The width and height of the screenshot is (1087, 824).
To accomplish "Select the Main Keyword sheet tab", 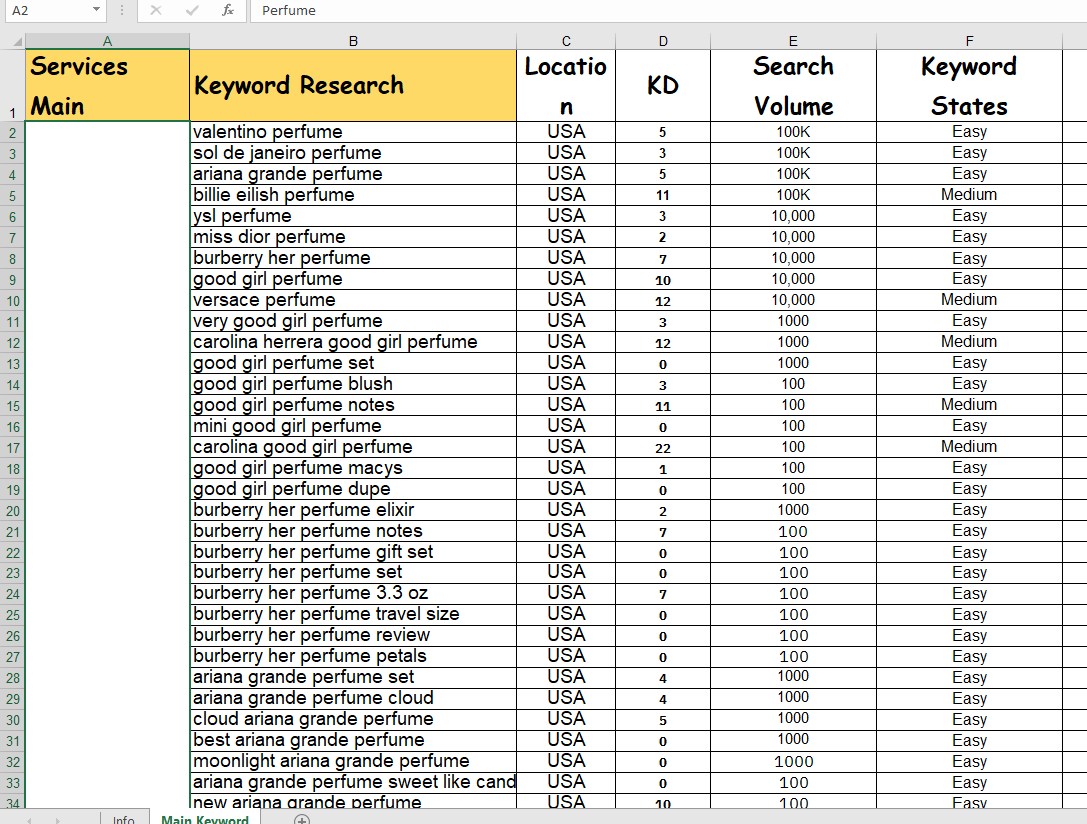I will click(205, 819).
